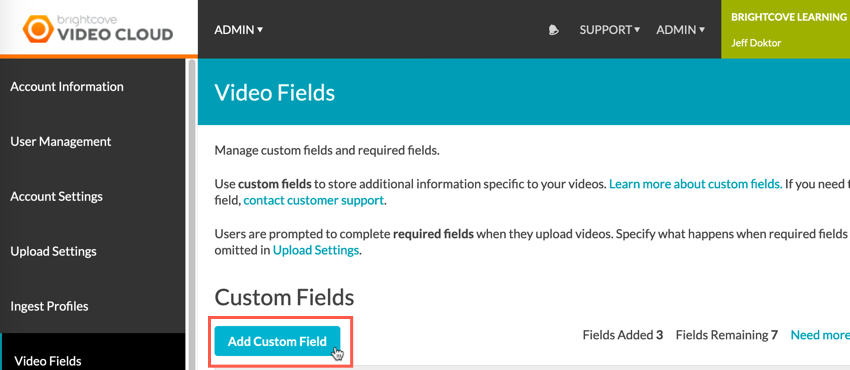This screenshot has height=370, width=850.
Task: Click the Fields Remaining 7 counter
Action: coord(726,335)
